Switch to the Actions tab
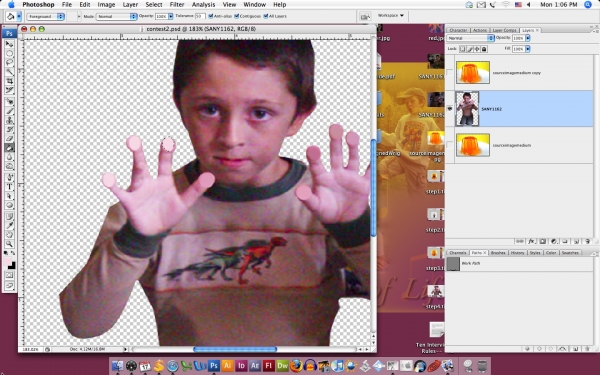This screenshot has width=600, height=375. pos(480,30)
